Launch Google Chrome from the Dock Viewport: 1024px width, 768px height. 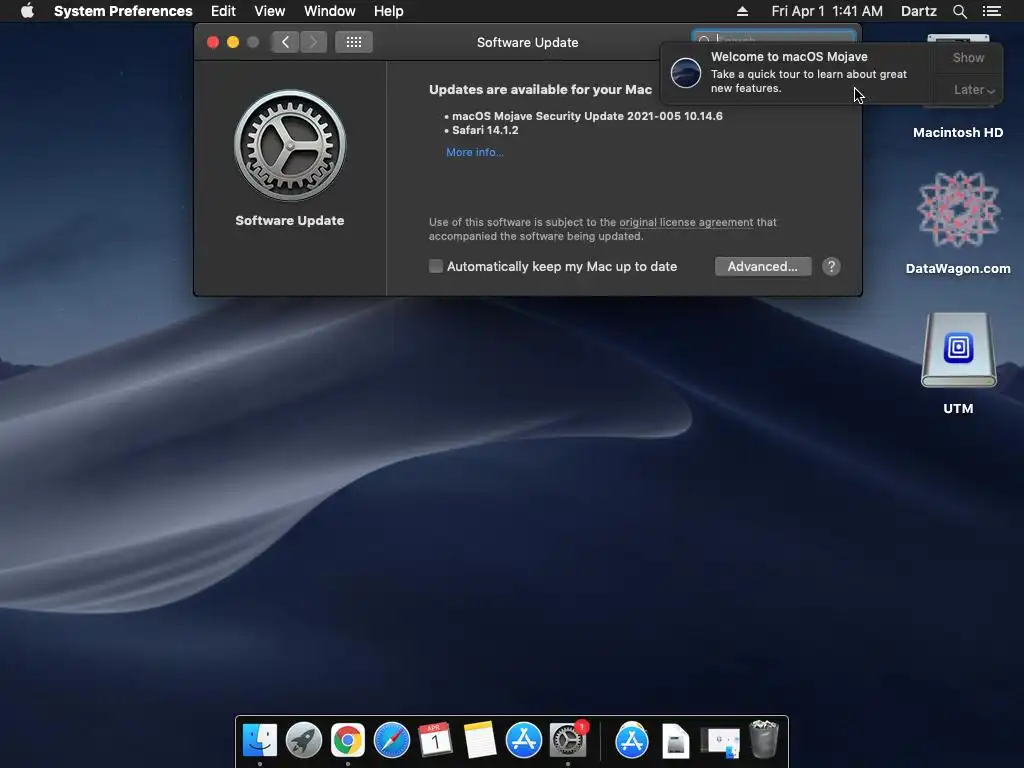point(347,741)
